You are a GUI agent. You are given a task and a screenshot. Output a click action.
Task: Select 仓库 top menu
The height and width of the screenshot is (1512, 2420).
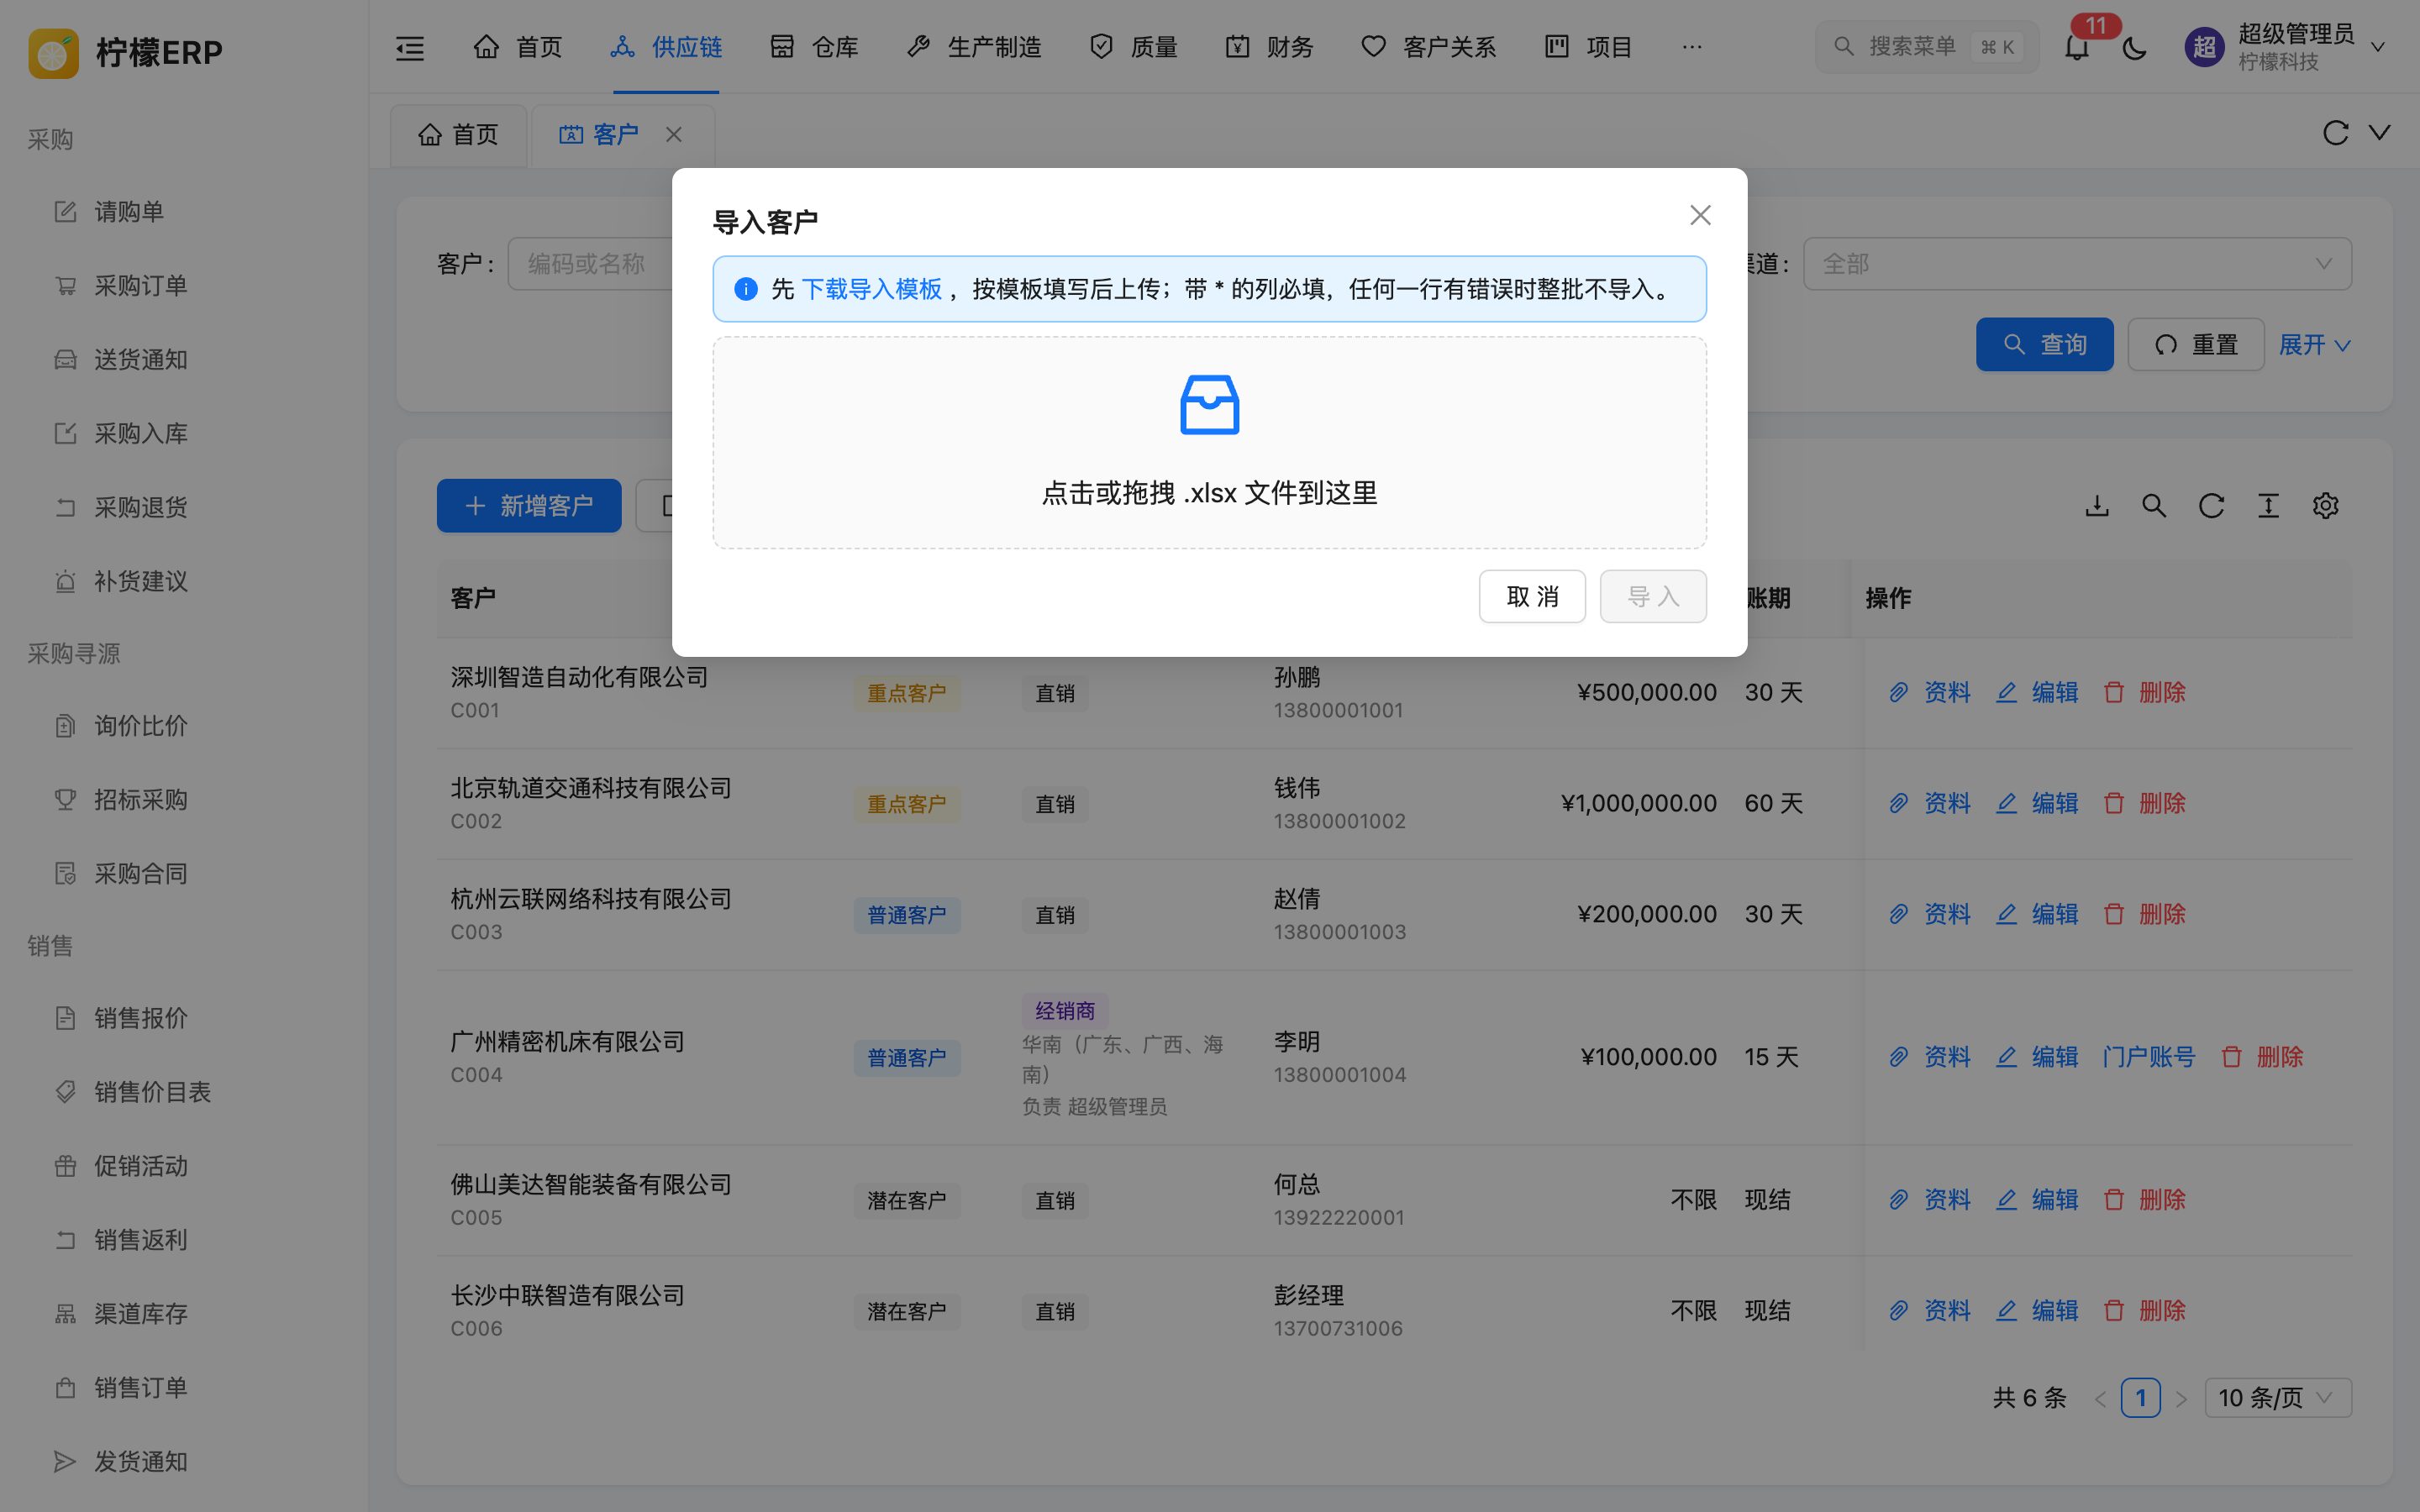(x=814, y=47)
